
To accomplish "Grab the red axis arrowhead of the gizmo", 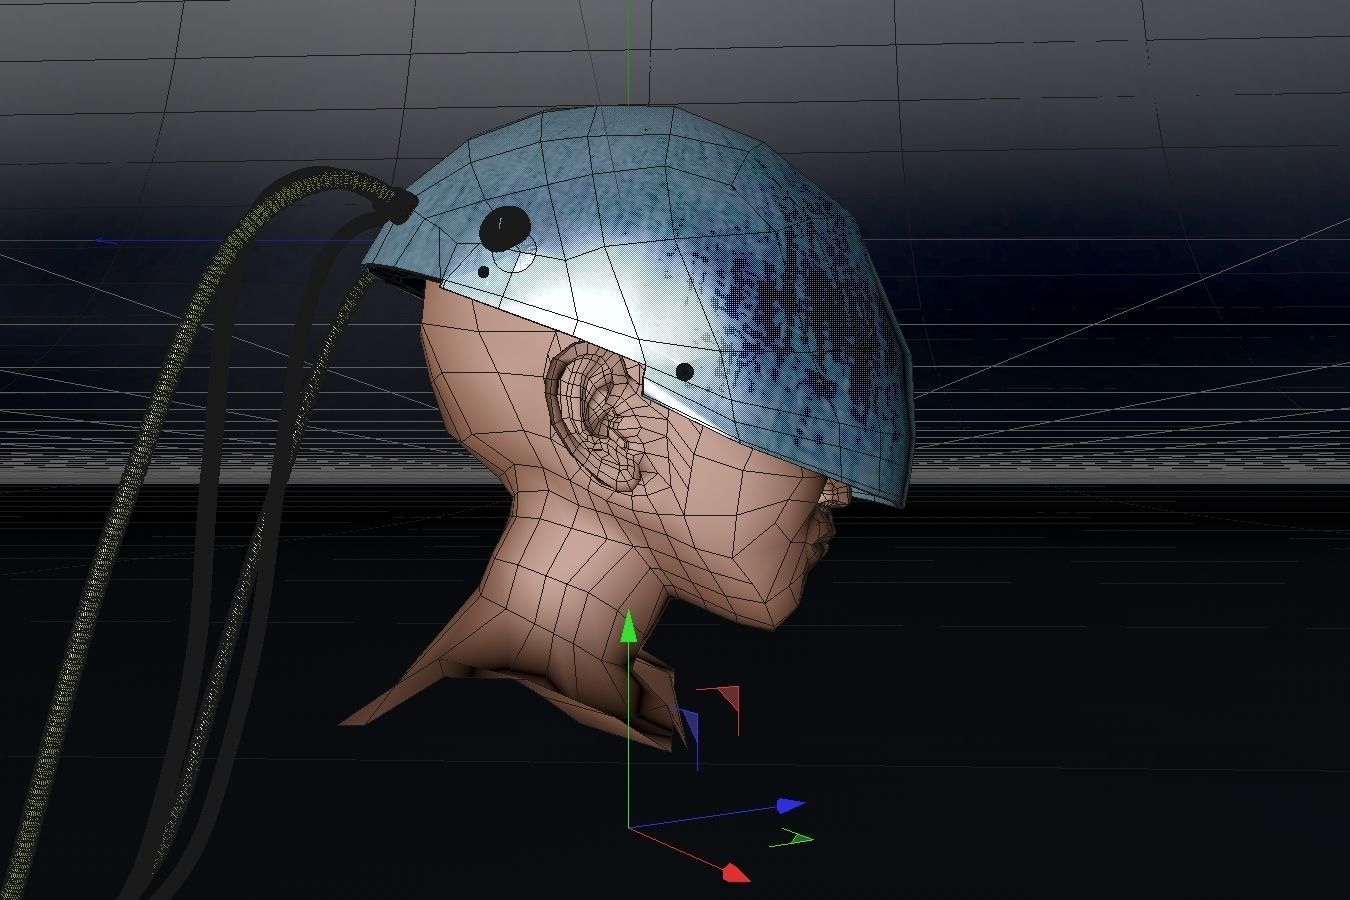I will pyautogui.click(x=736, y=872).
